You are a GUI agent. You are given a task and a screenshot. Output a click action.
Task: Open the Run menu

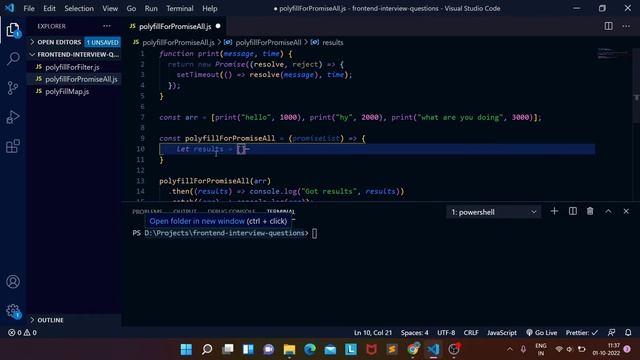pos(151,8)
